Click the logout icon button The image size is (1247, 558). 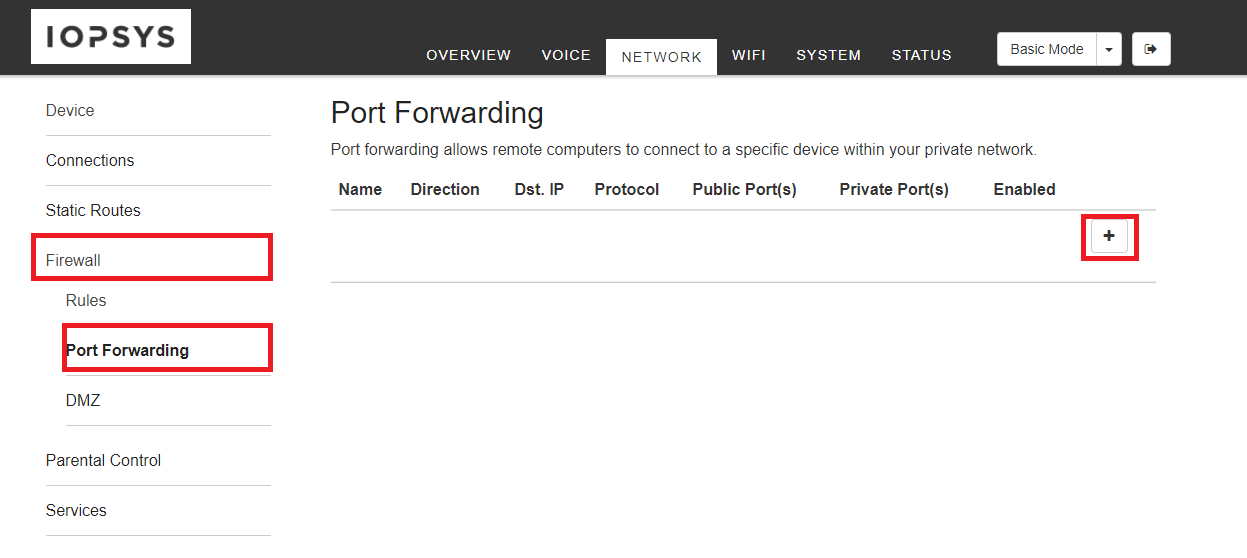pos(1151,49)
